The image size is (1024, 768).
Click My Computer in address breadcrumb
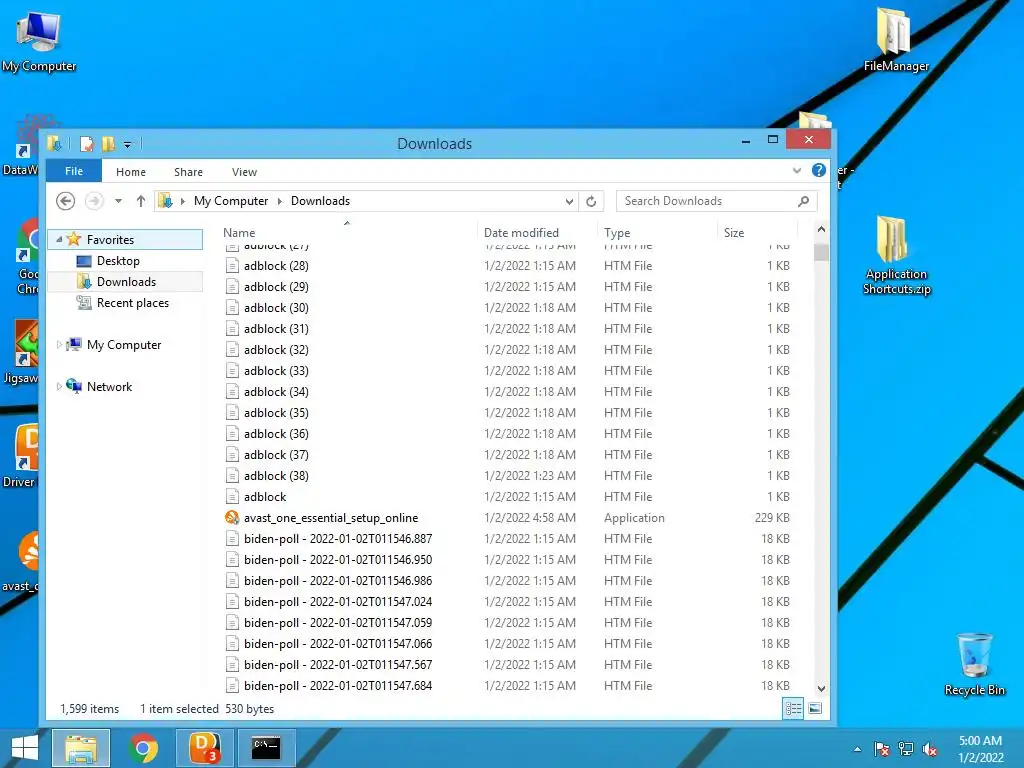(231, 201)
